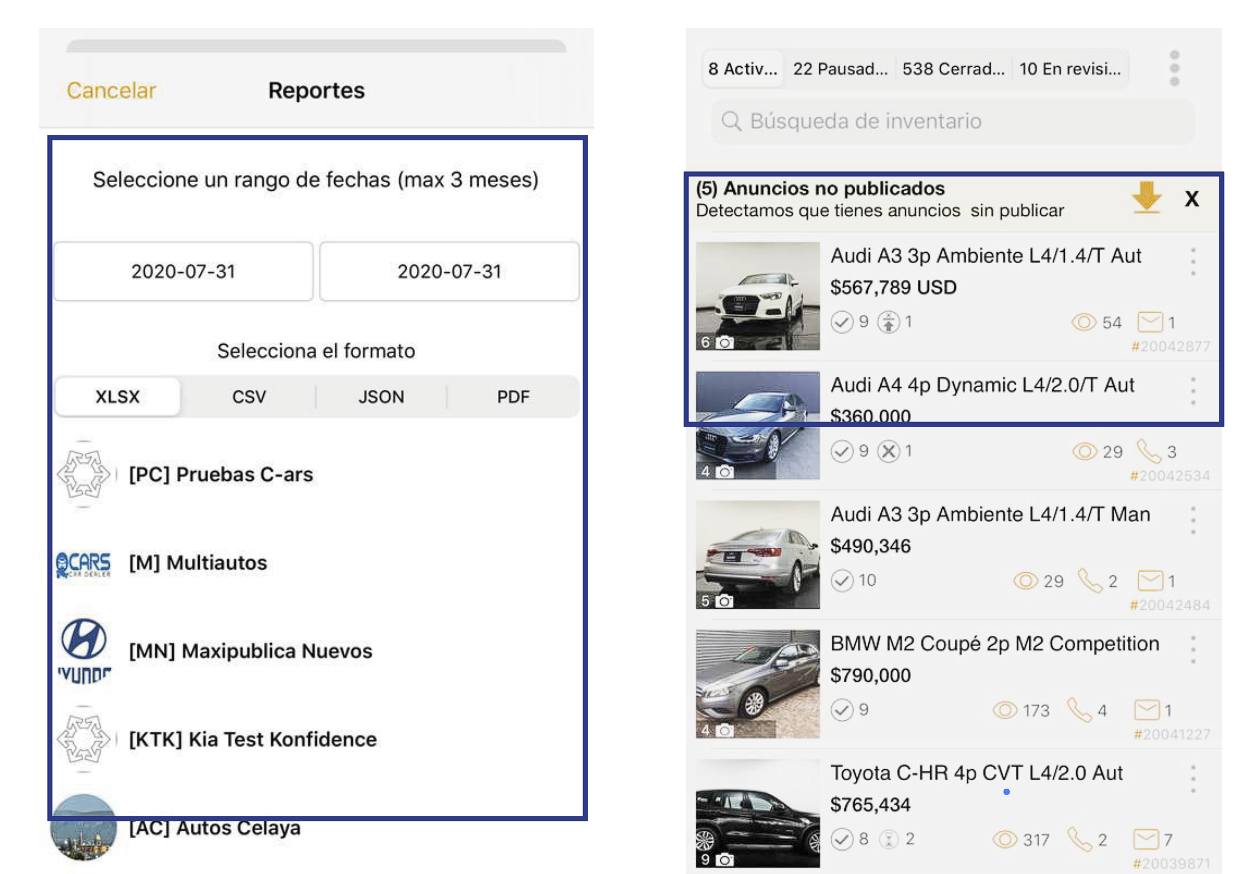1239x874 pixels.
Task: Tap the views eye icon showing 54
Action: [1084, 322]
